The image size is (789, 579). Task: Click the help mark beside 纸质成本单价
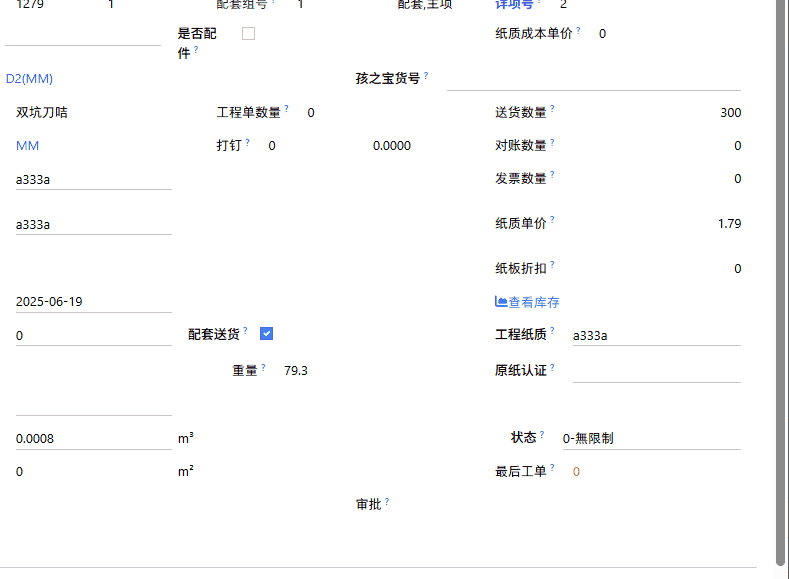pyautogui.click(x=579, y=31)
